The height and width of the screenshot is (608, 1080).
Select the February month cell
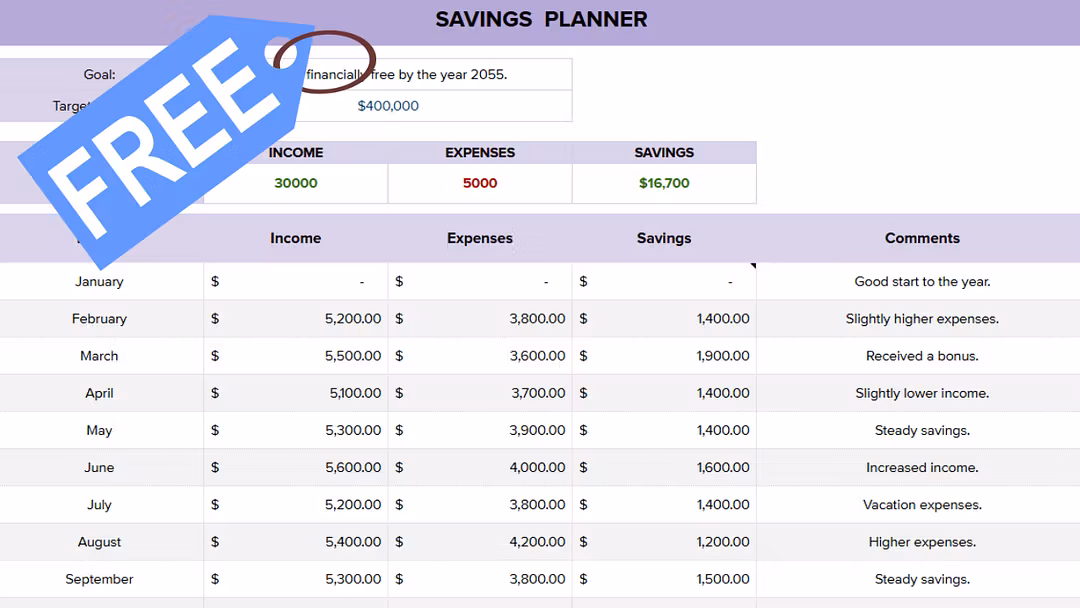point(99,319)
